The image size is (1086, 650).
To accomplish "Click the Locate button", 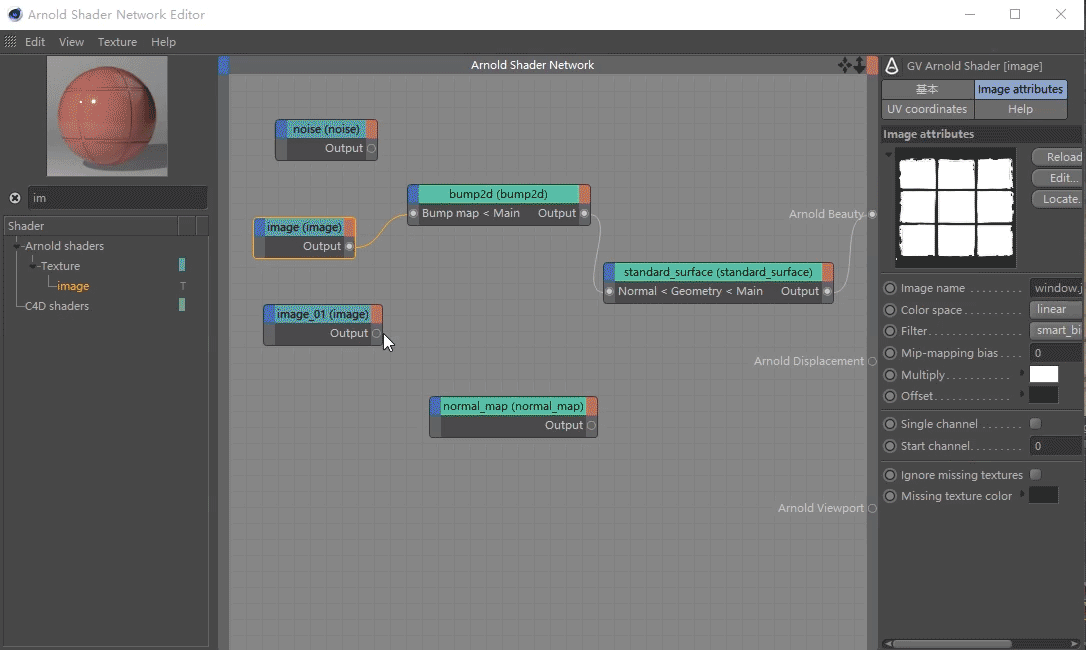I will coord(1058,199).
